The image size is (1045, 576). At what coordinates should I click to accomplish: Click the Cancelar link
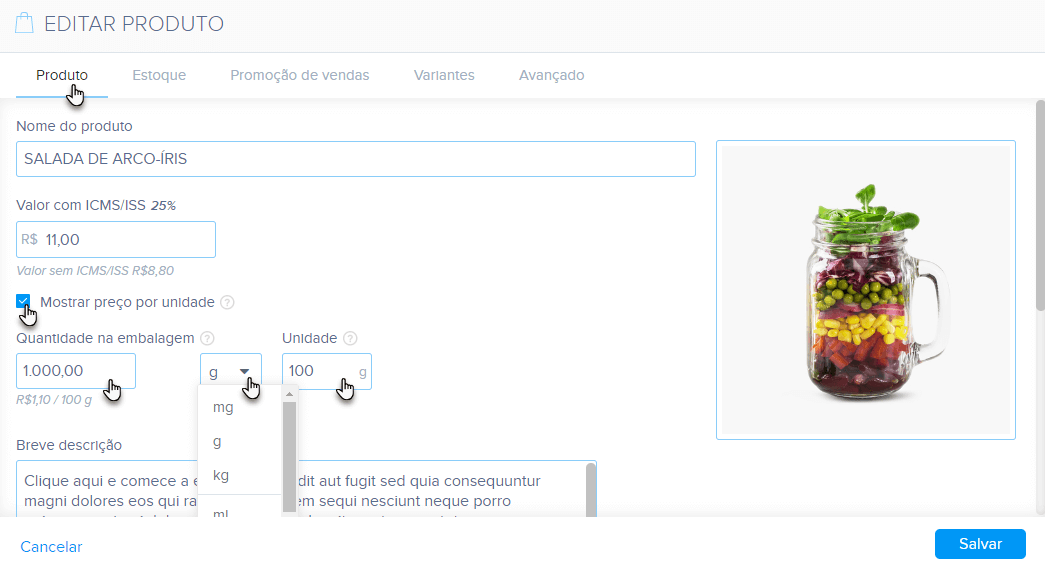pyautogui.click(x=51, y=547)
